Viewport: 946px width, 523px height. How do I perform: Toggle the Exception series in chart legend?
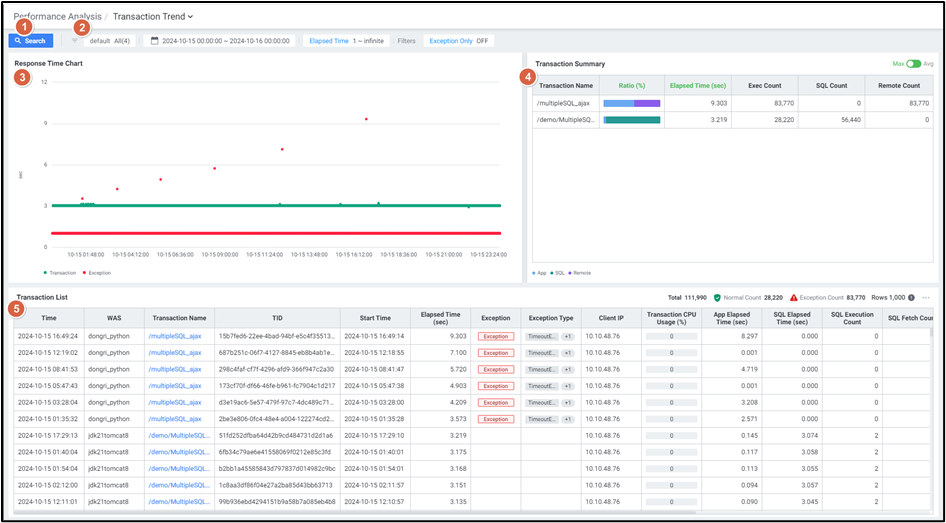coord(98,272)
